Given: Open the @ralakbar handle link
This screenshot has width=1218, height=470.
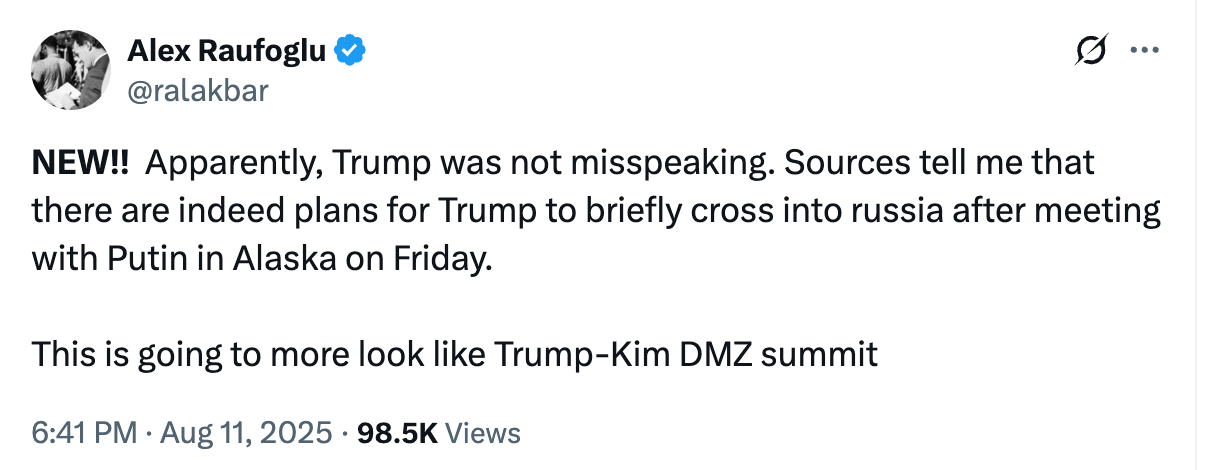Looking at the screenshot, I should click(x=198, y=92).
